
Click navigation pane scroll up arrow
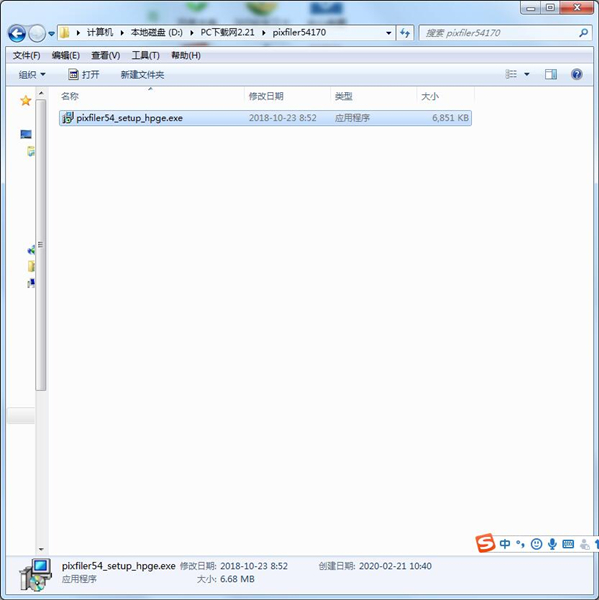41,93
